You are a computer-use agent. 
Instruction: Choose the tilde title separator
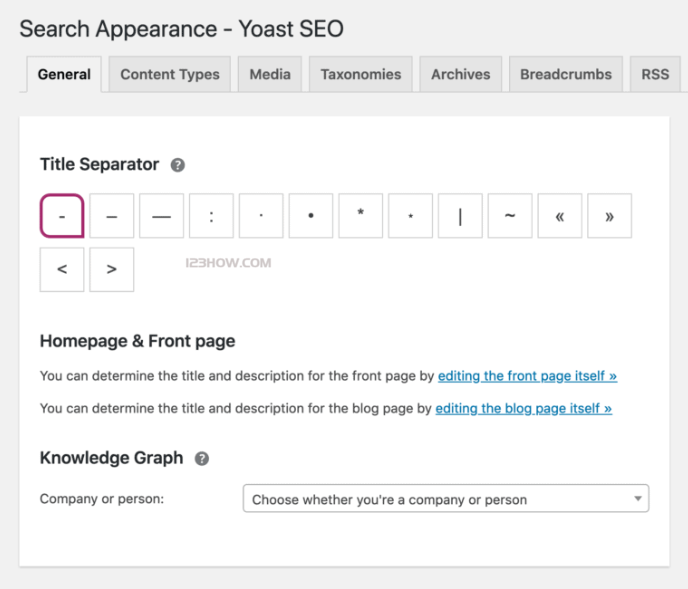point(510,216)
